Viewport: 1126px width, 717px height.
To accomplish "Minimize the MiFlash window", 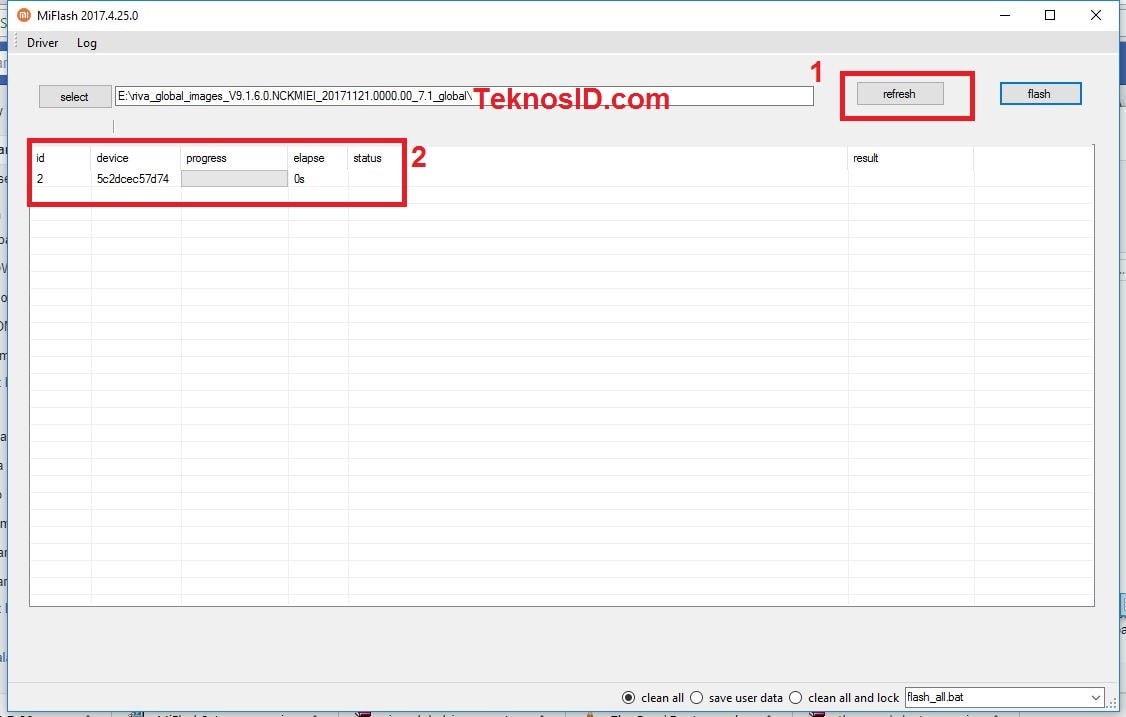I will (1005, 15).
